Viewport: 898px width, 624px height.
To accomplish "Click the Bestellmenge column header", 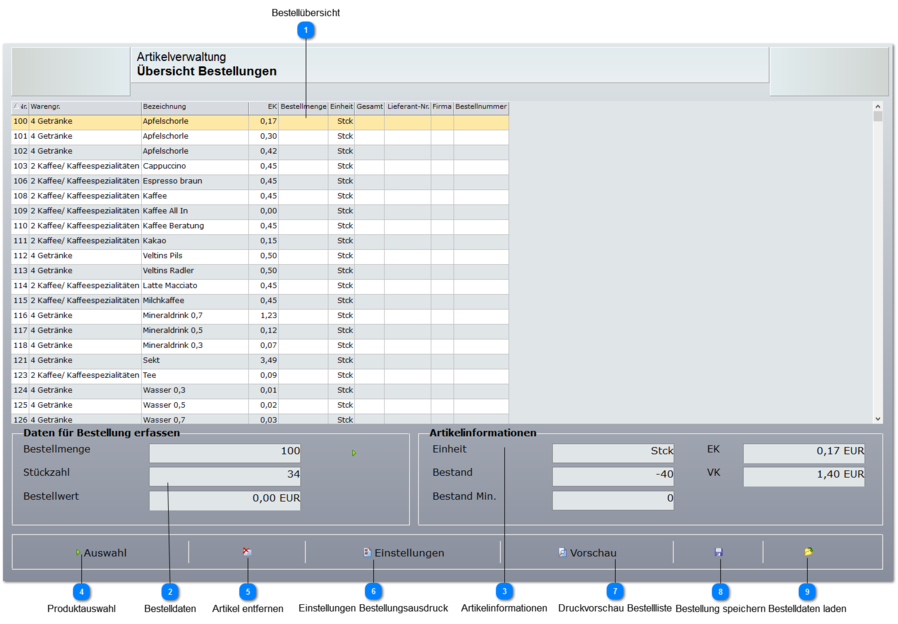I will coord(304,107).
